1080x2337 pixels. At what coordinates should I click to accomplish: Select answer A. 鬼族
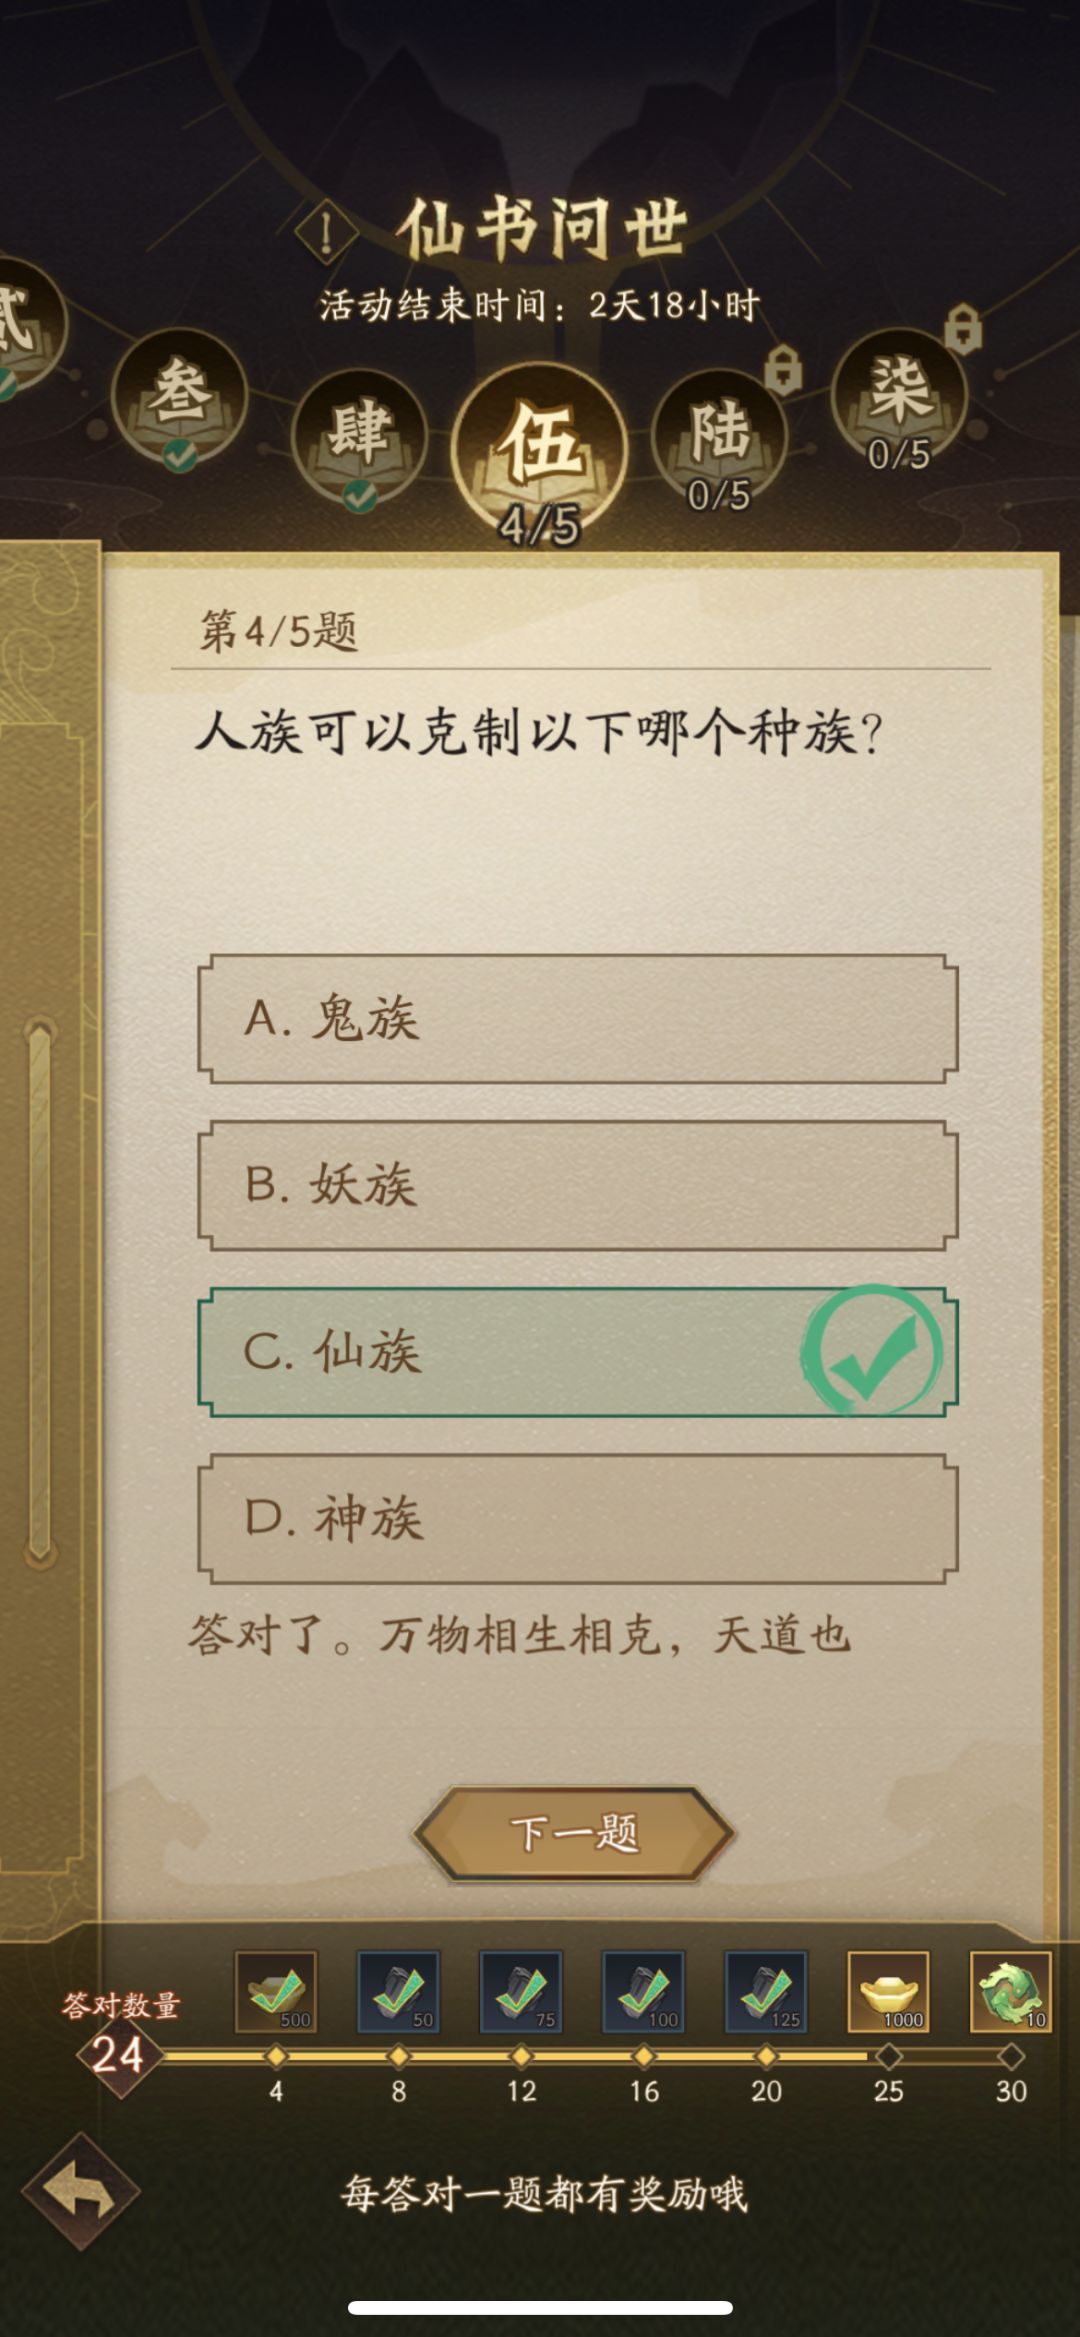[x=577, y=1019]
